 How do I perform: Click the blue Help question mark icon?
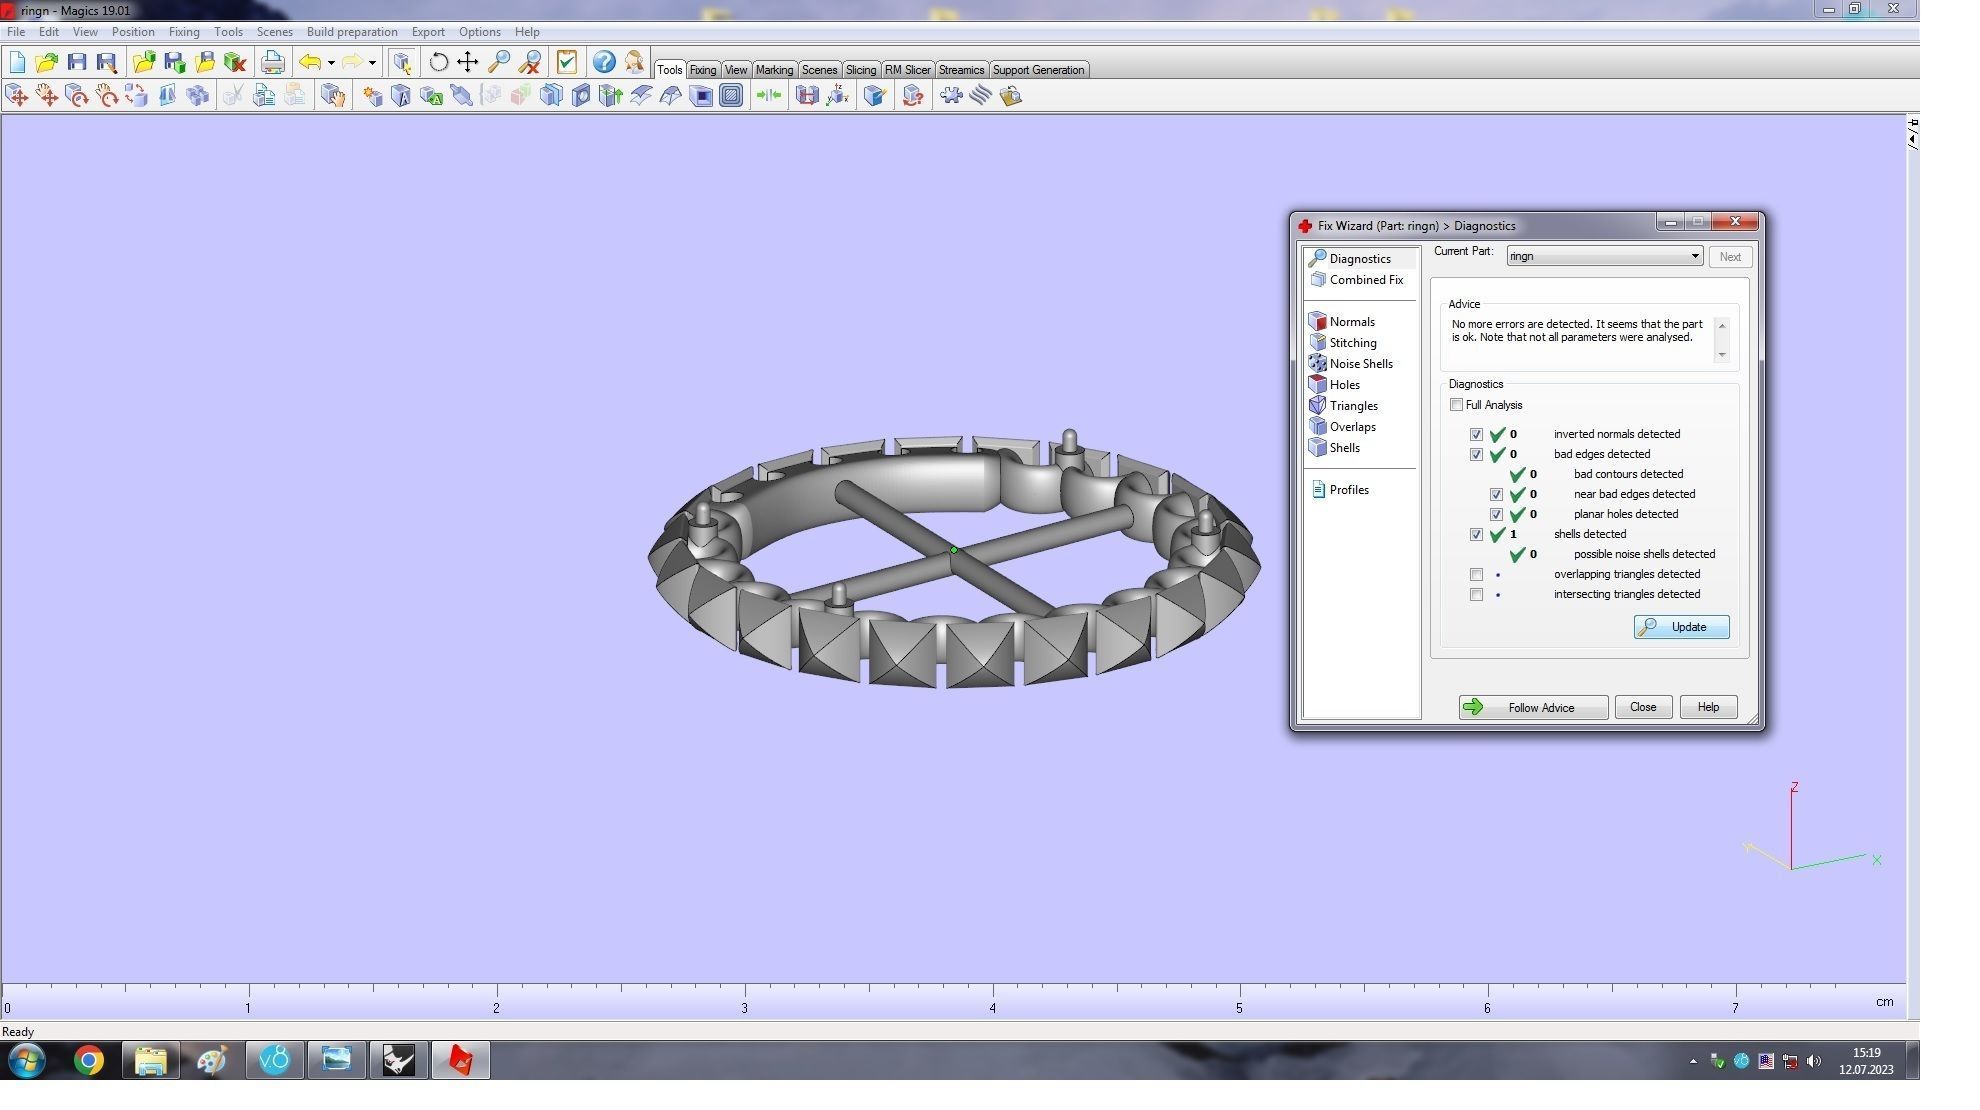pyautogui.click(x=604, y=62)
